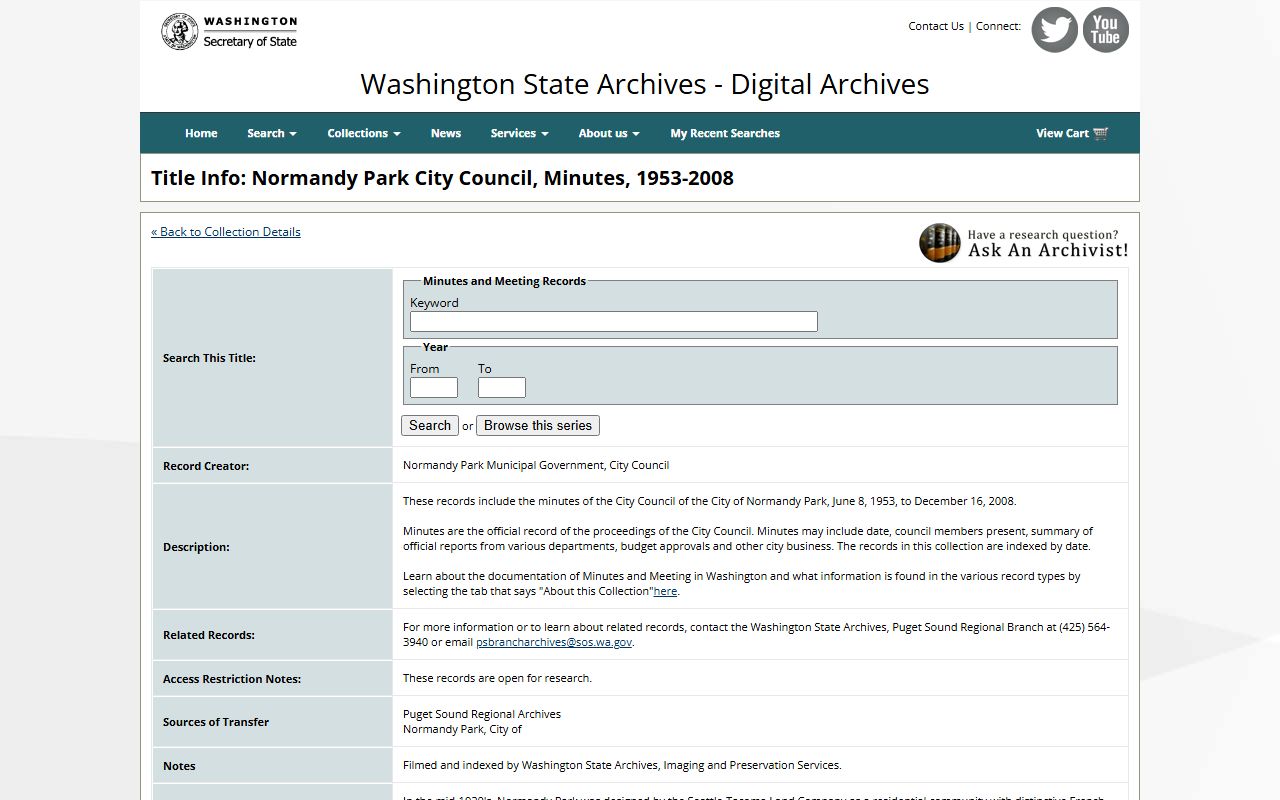
Task: Open the News menu item
Action: pyautogui.click(x=446, y=134)
